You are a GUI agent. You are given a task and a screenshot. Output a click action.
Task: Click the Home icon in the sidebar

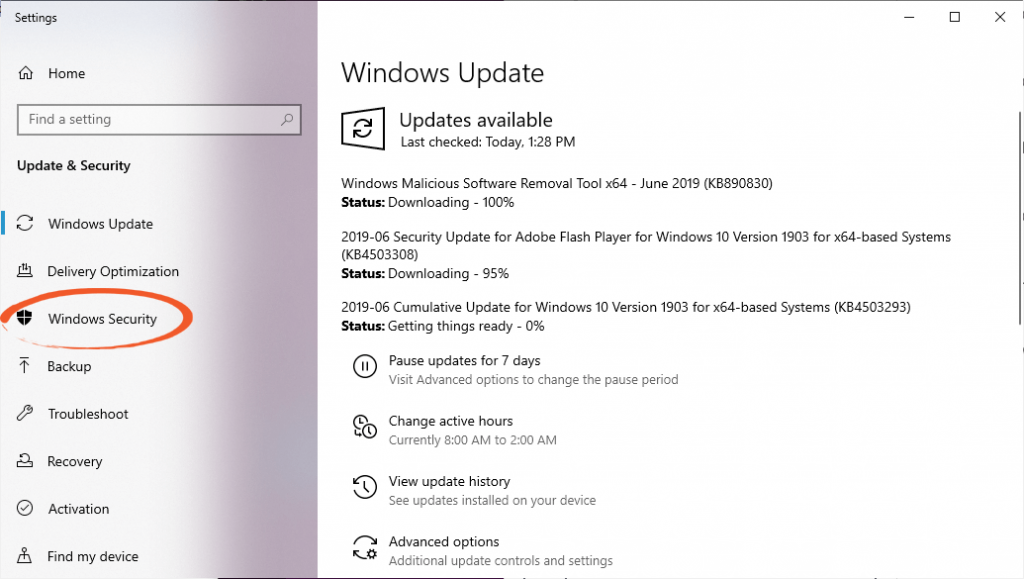pyautogui.click(x=26, y=72)
